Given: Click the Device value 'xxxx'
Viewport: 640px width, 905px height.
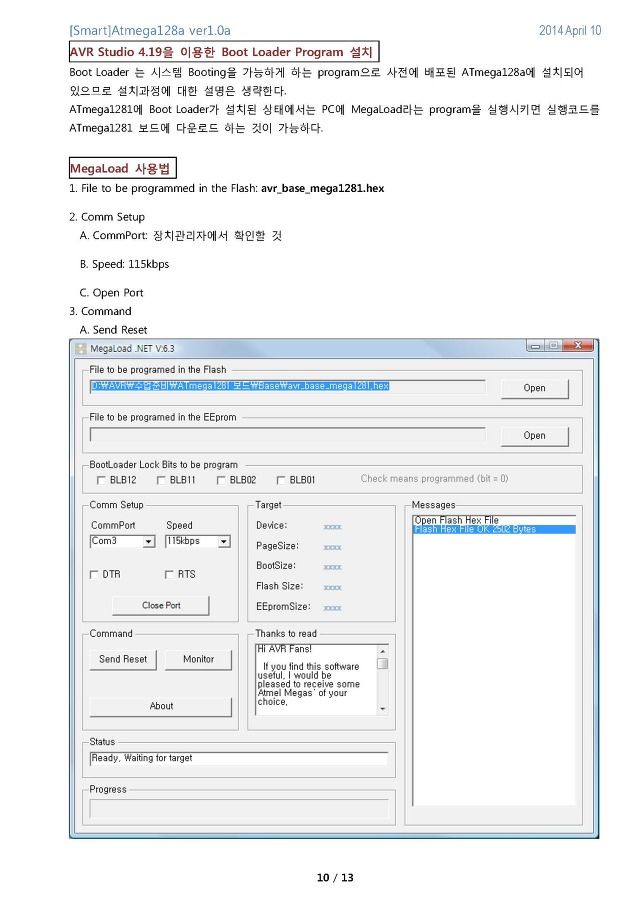Looking at the screenshot, I should (x=332, y=527).
